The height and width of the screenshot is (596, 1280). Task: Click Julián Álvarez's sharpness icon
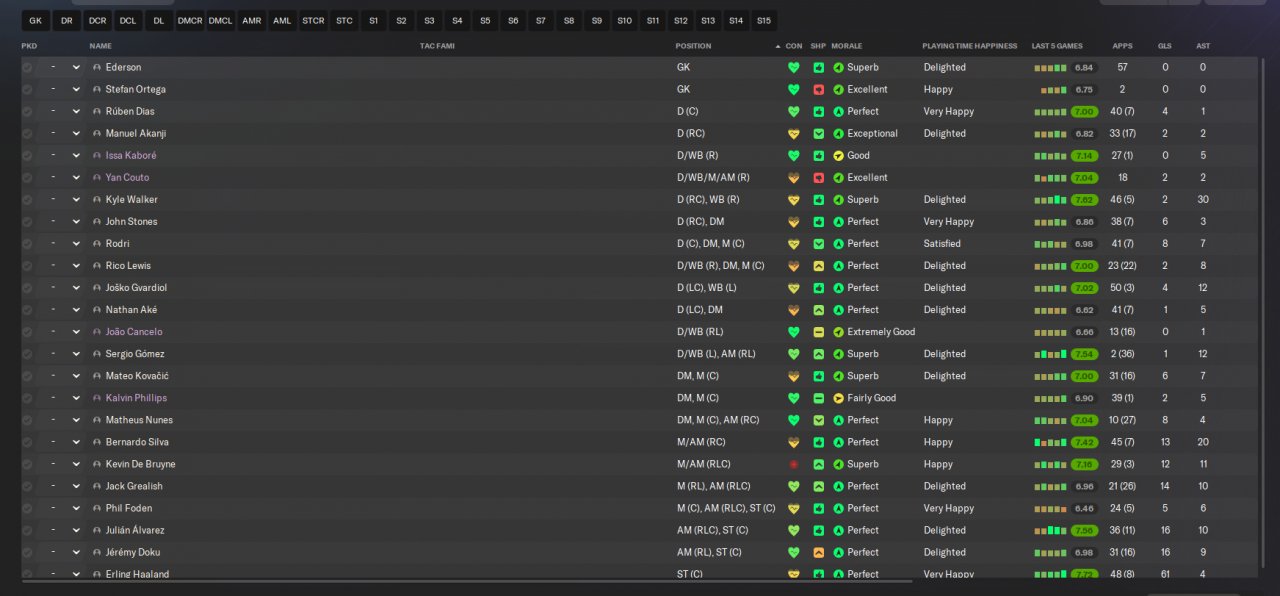(819, 531)
